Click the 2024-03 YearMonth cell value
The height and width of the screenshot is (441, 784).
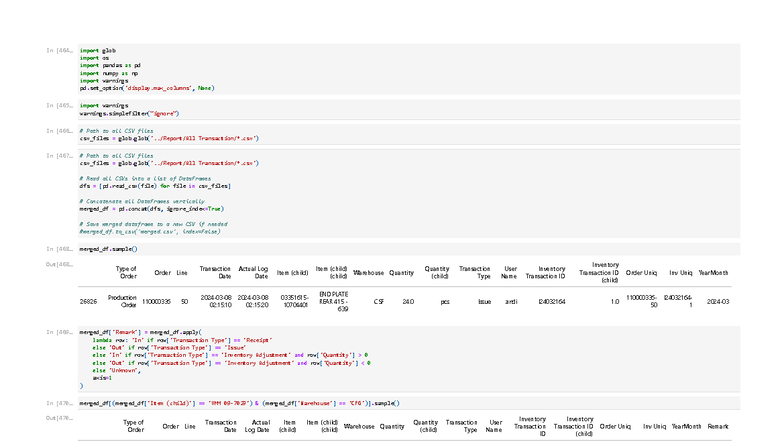coord(718,302)
